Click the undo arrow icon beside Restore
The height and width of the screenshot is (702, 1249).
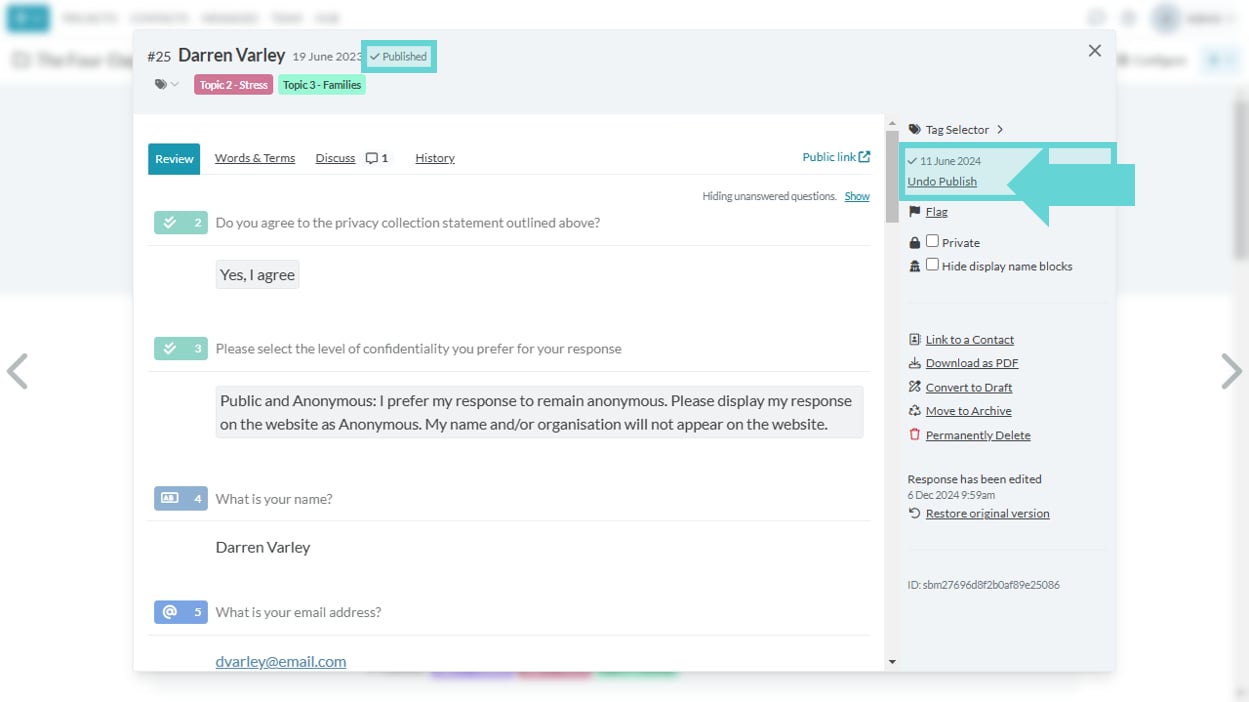[x=914, y=513]
